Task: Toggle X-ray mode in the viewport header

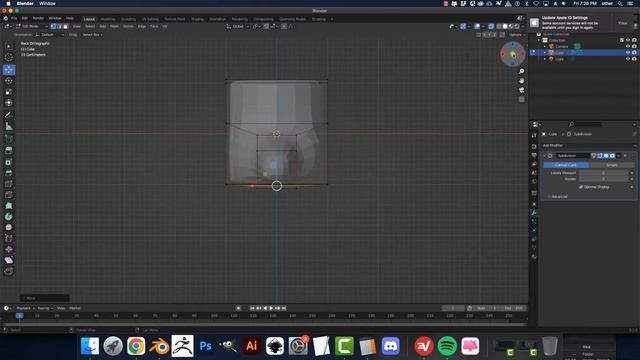Action: (491, 26)
